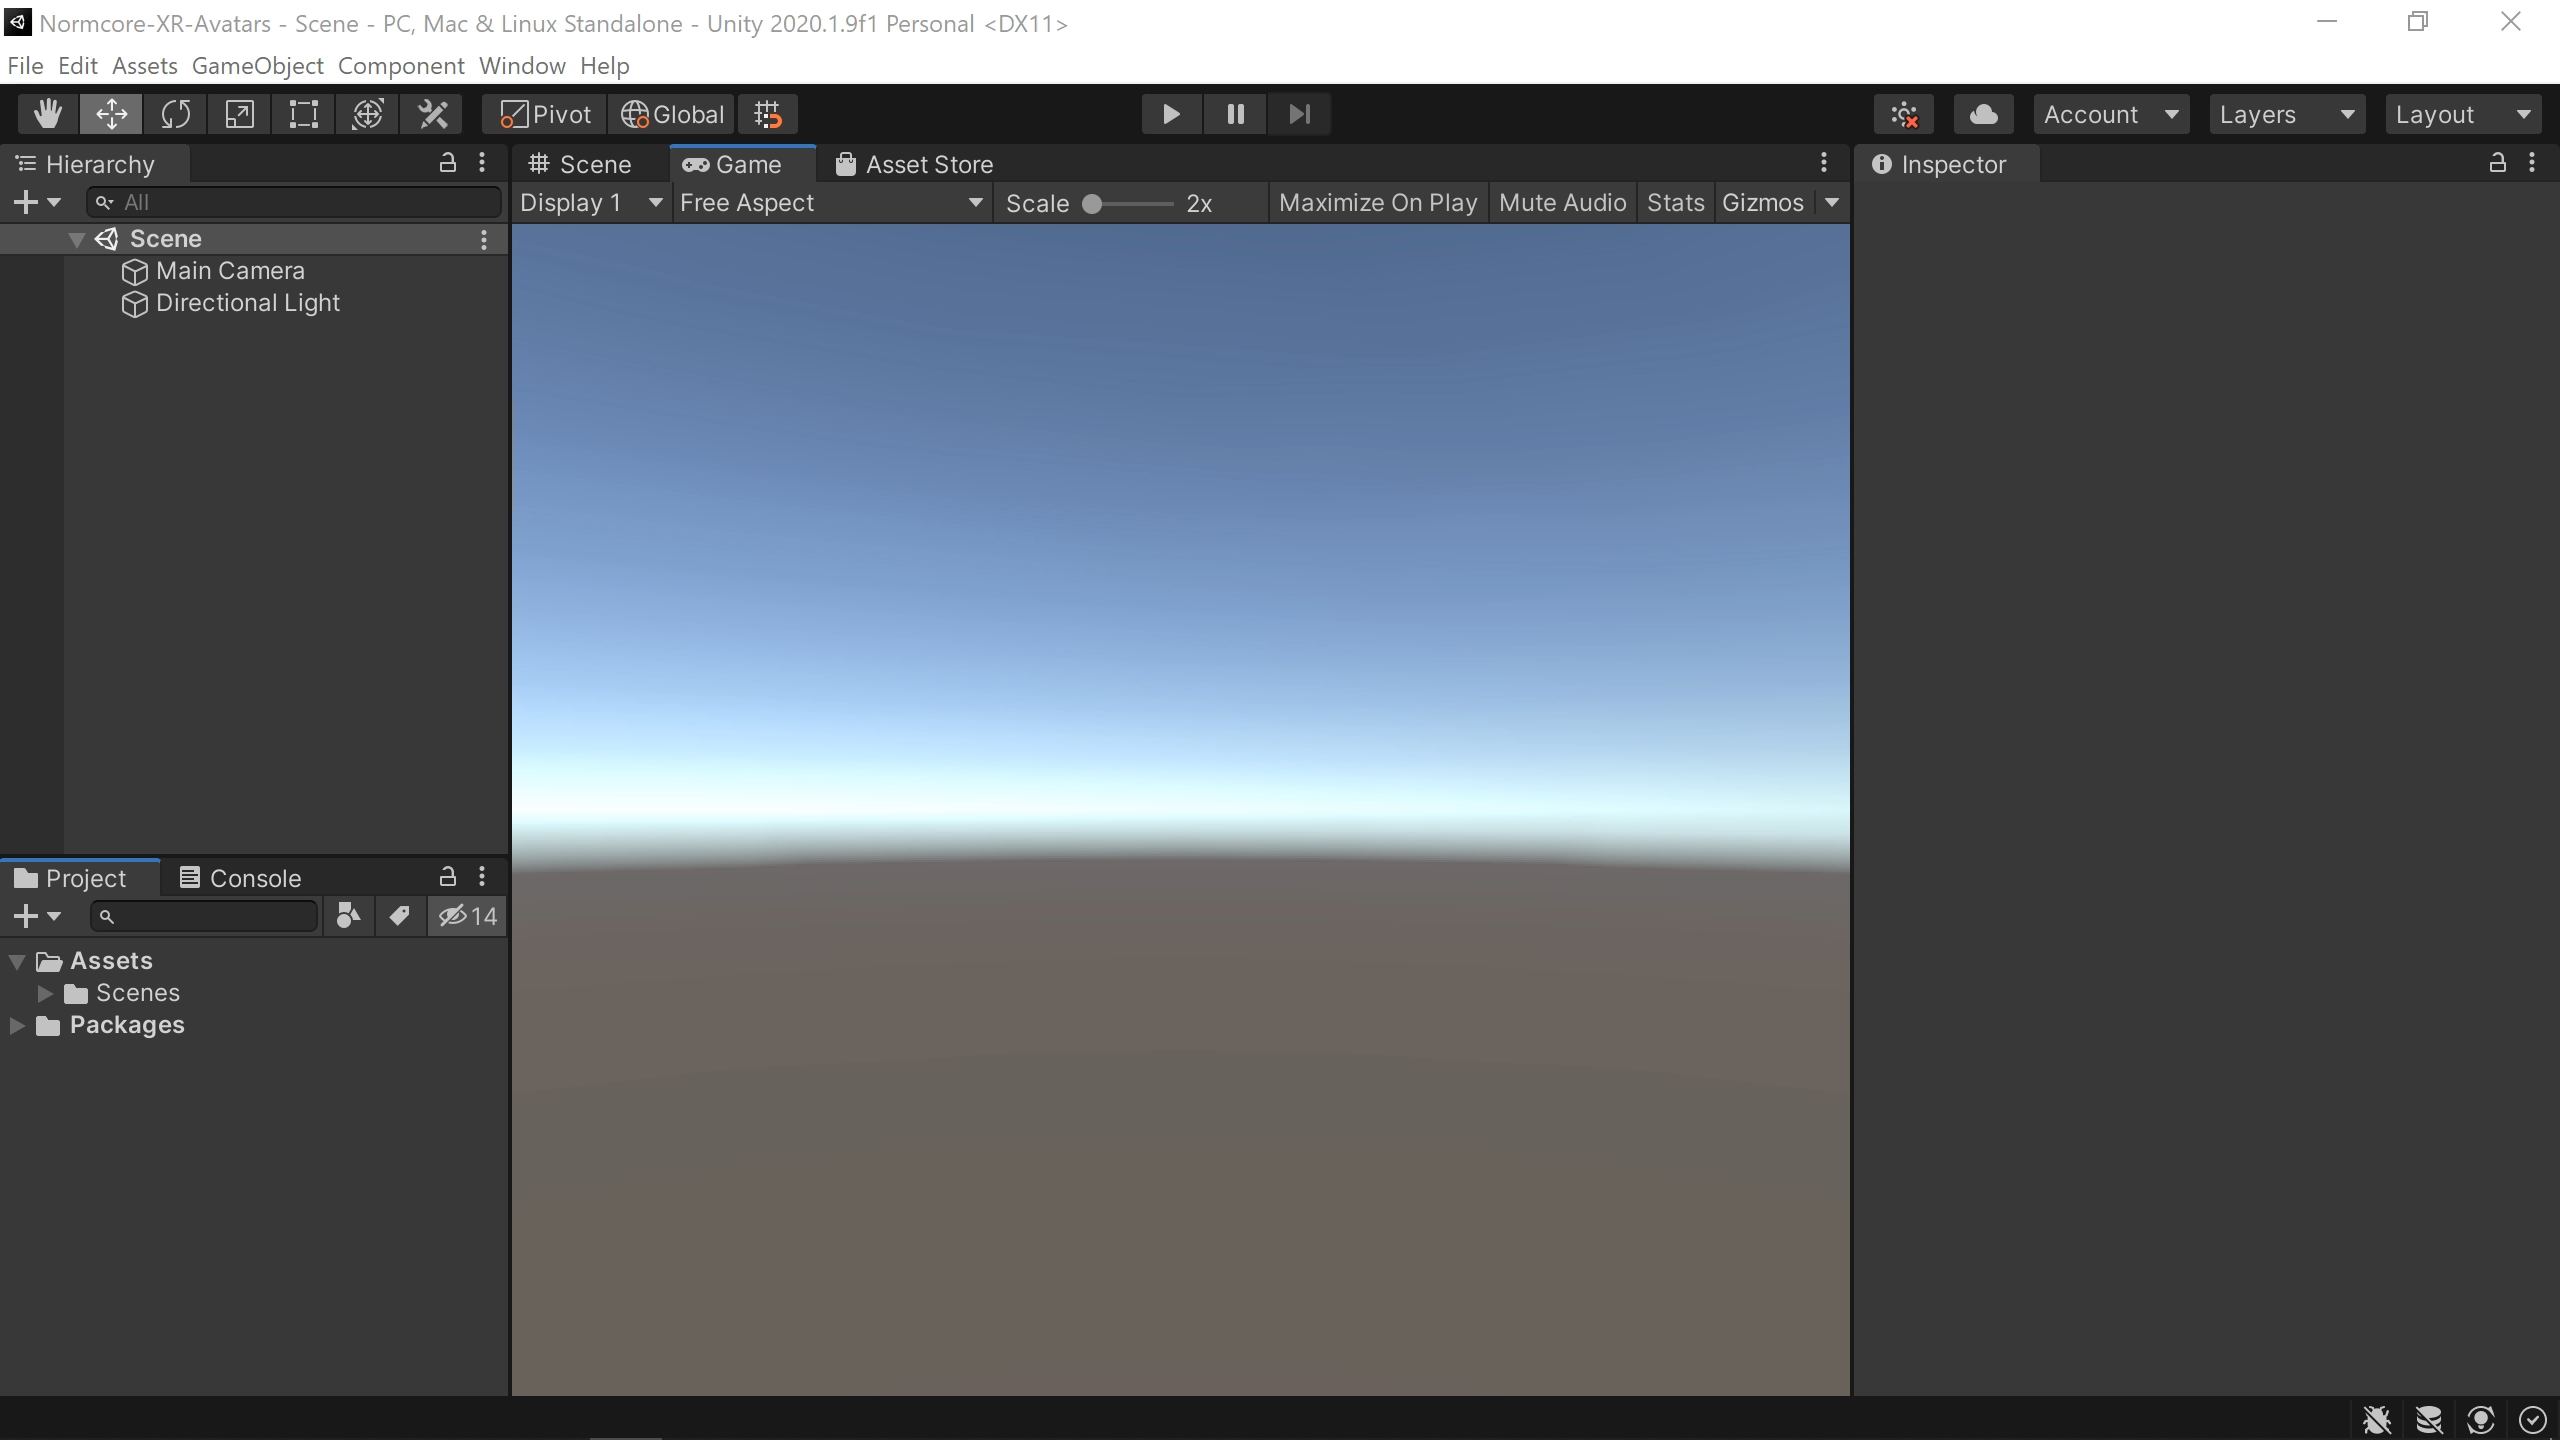Open the label filter icon in Project window
The height and width of the screenshot is (1440, 2560).
399,915
